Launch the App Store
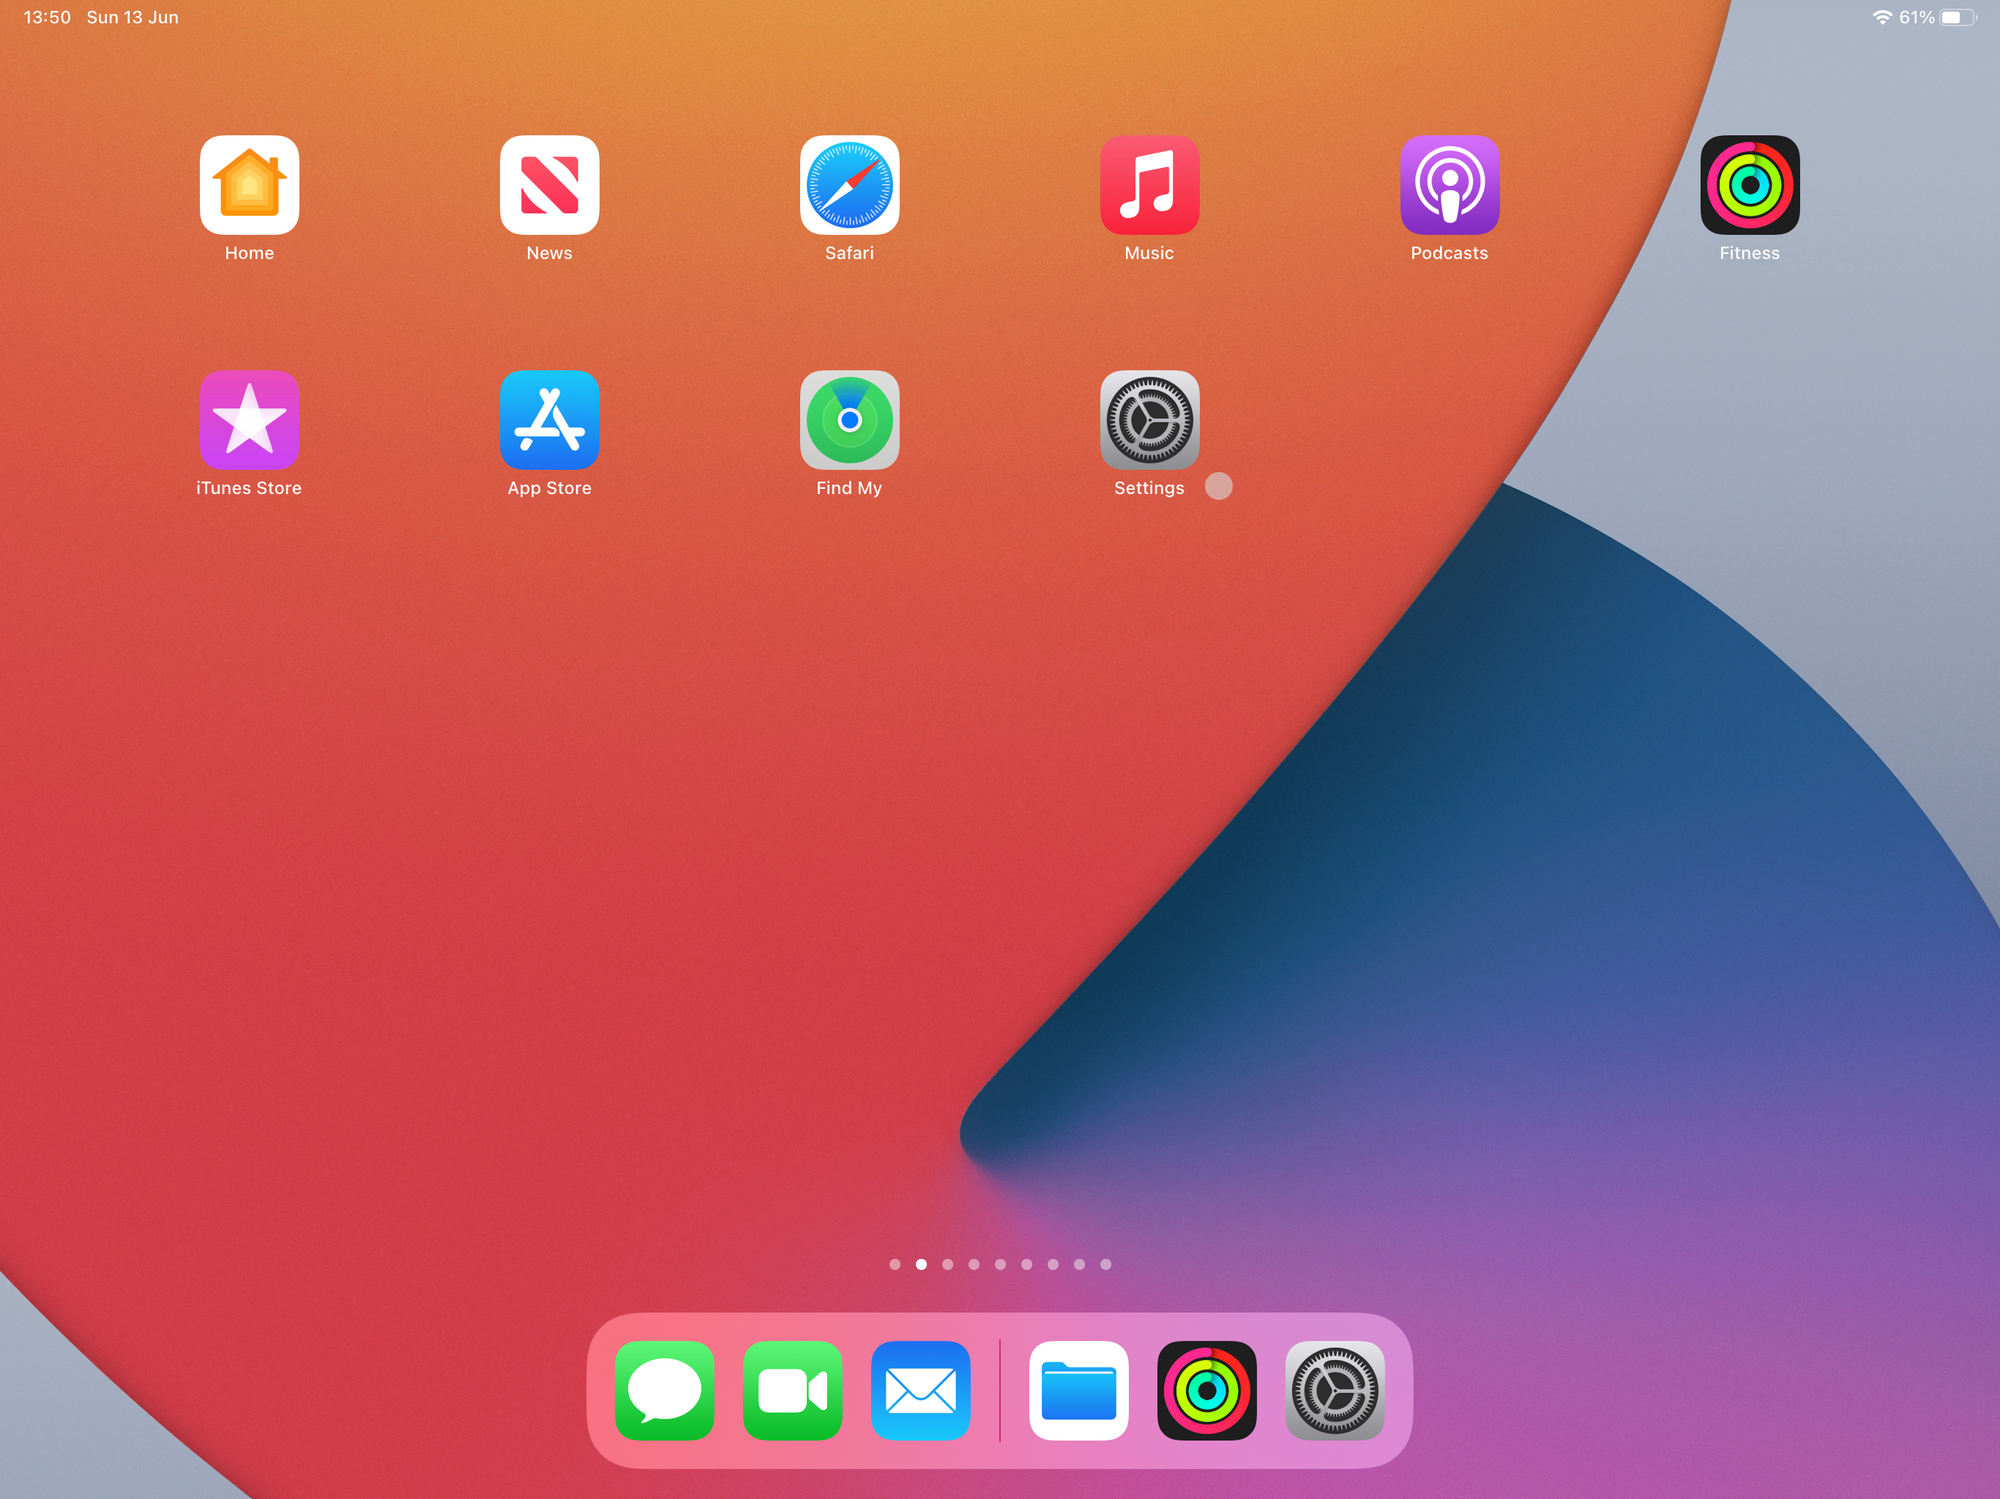 [549, 421]
